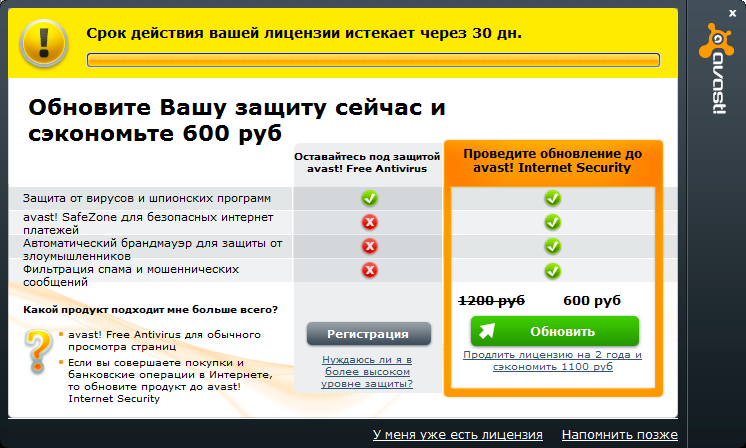
Task: Click the avast! logo in sidebar
Action: click(716, 68)
